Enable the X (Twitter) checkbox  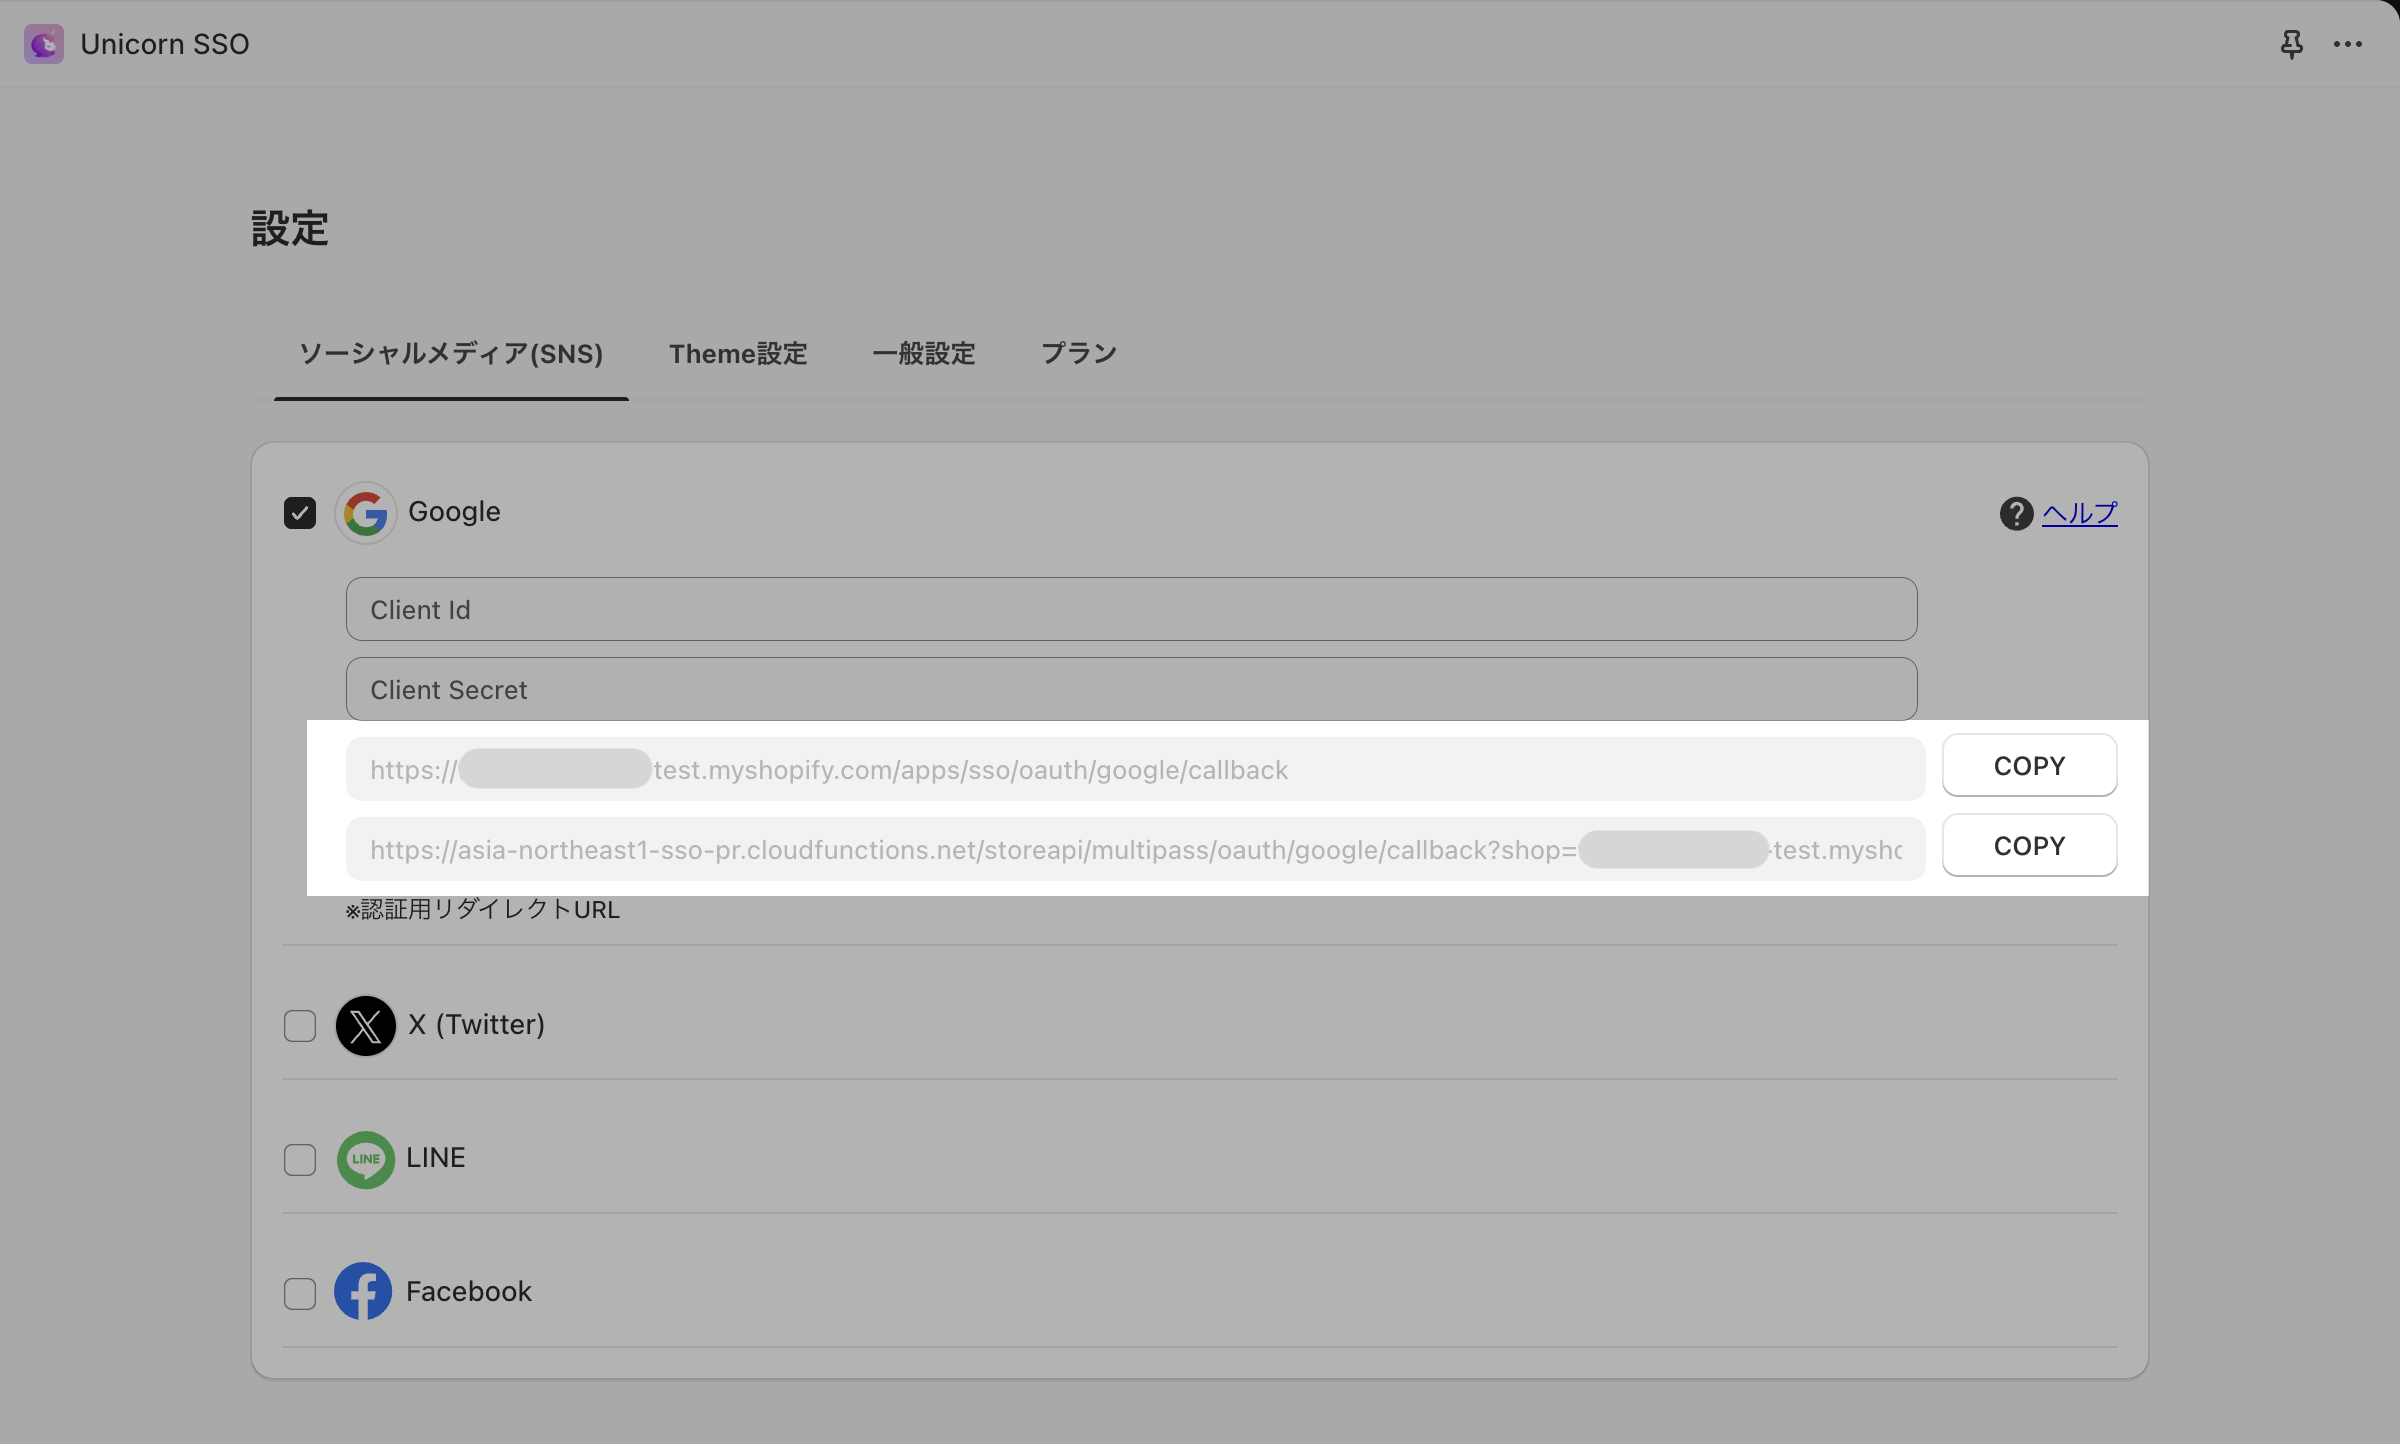click(x=300, y=1026)
